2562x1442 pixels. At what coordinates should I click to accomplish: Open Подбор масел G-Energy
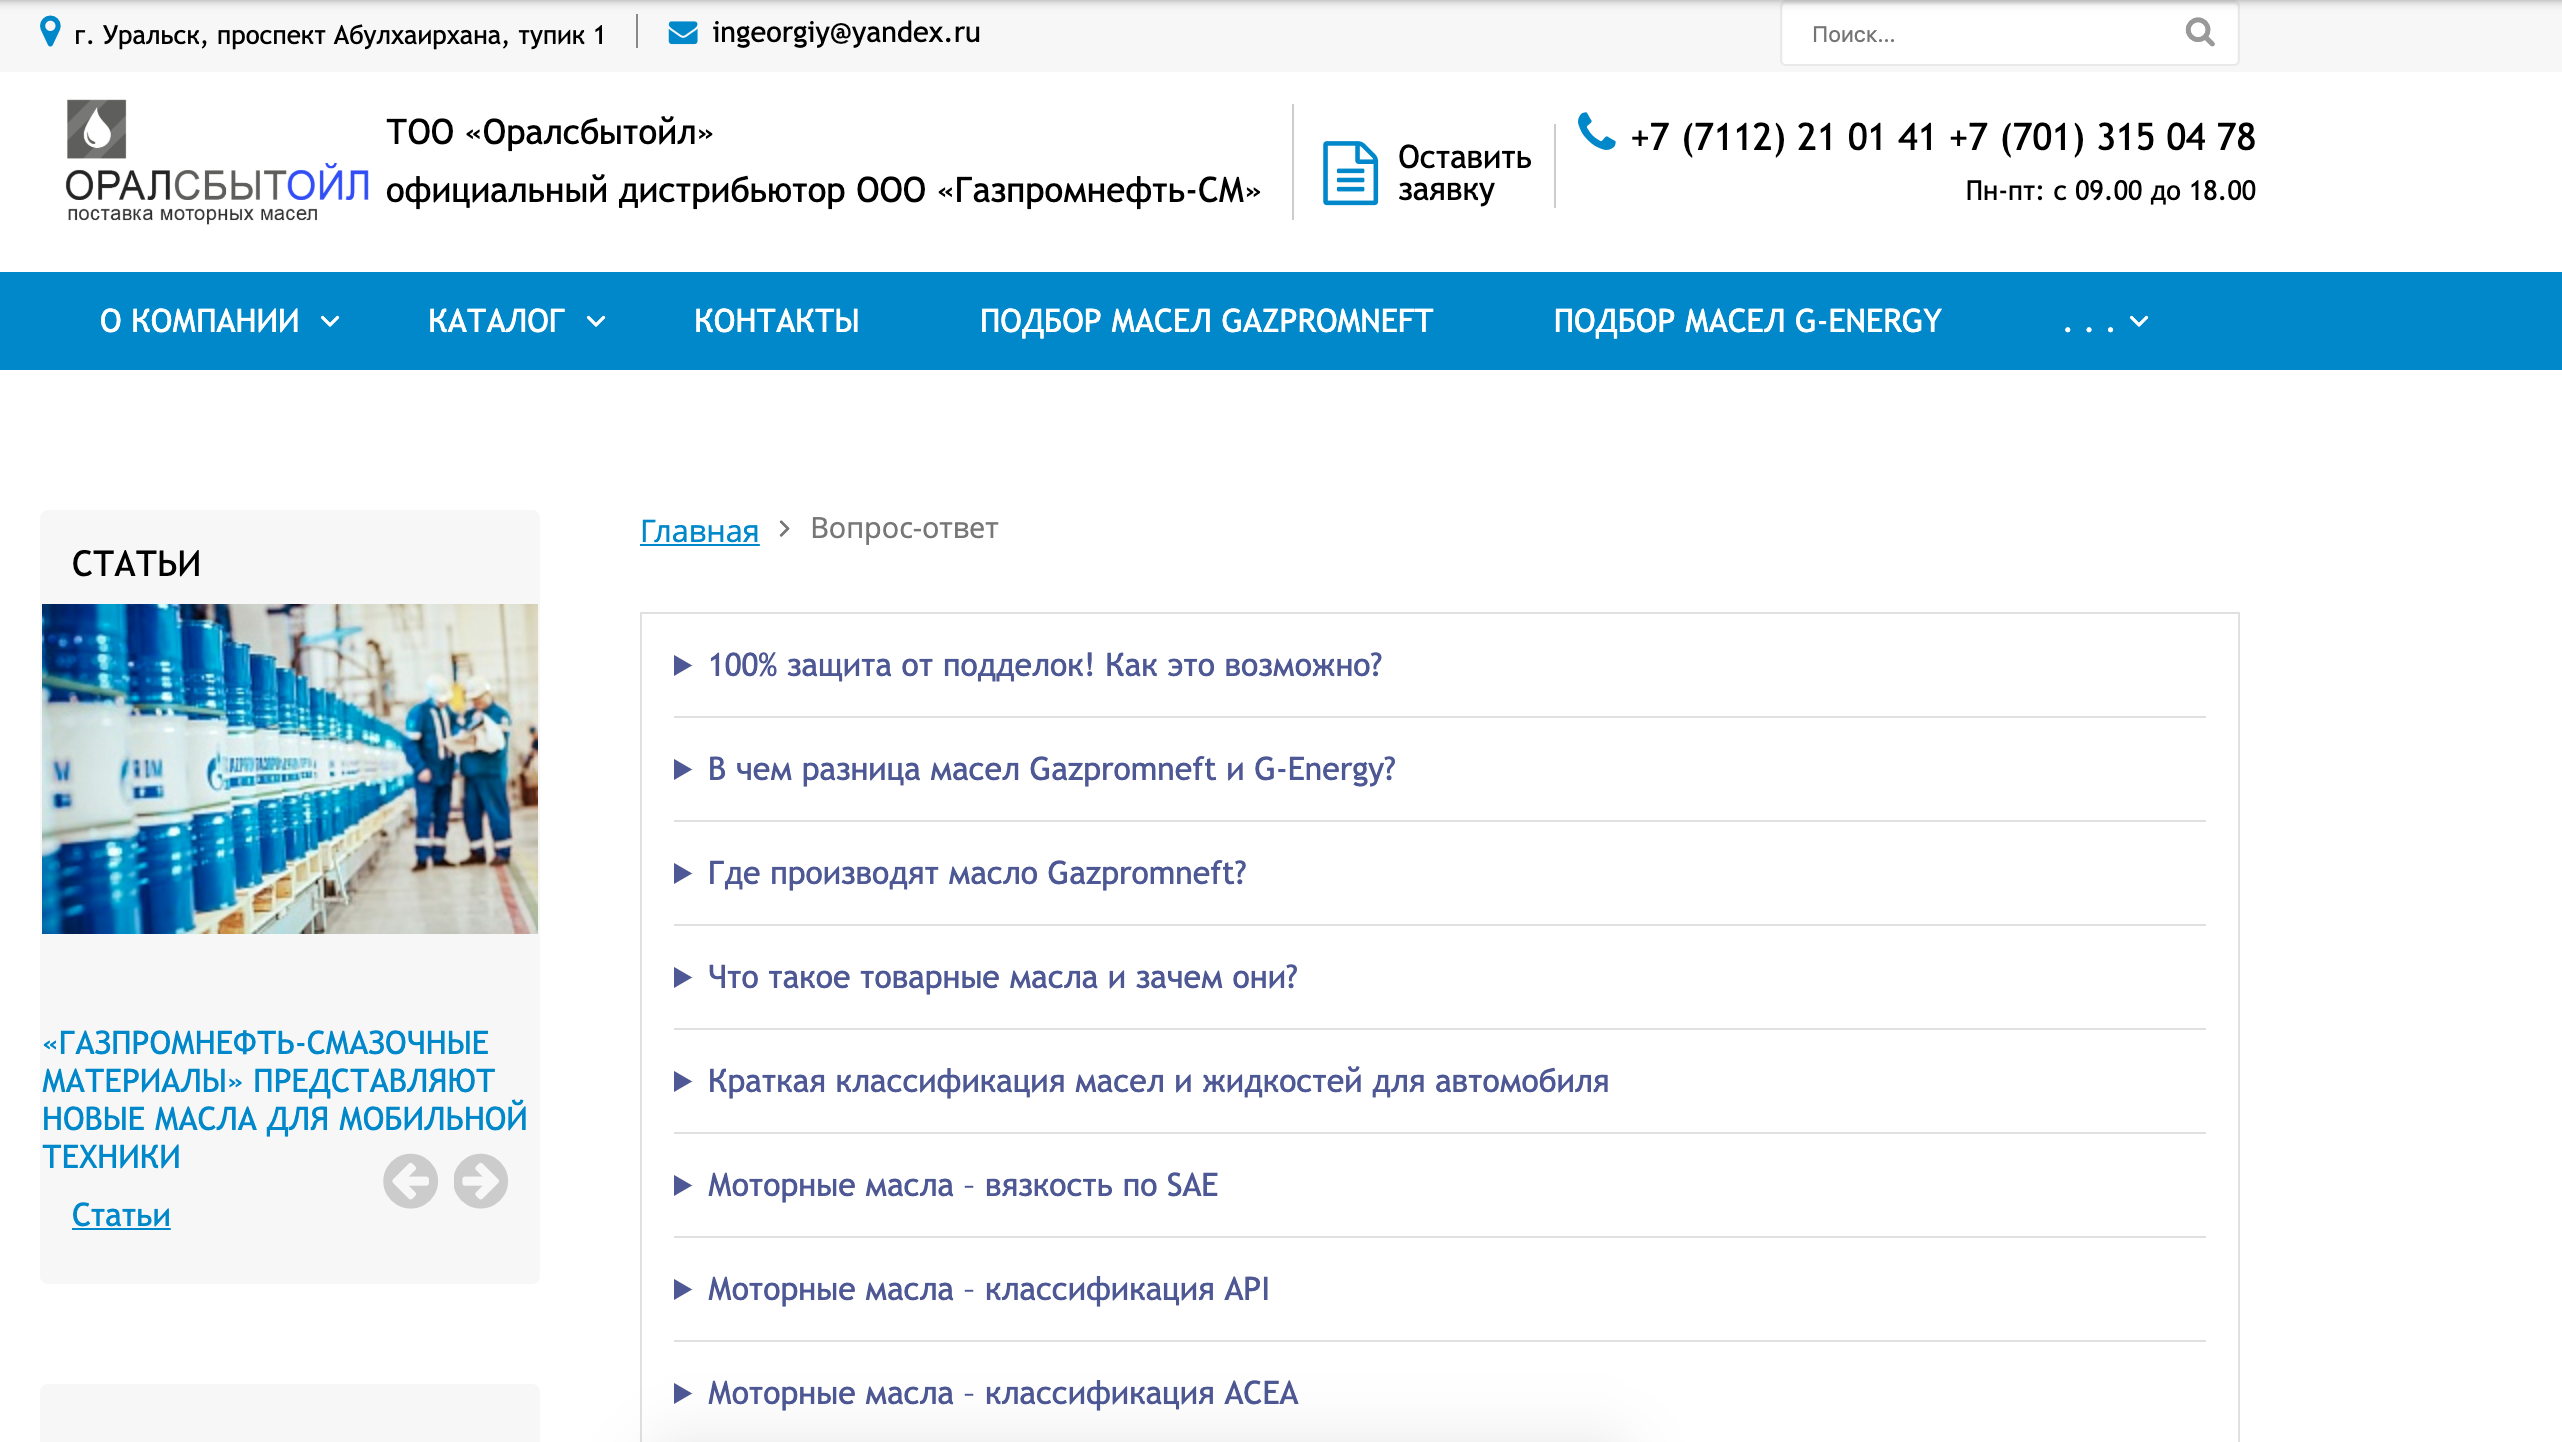click(1747, 321)
